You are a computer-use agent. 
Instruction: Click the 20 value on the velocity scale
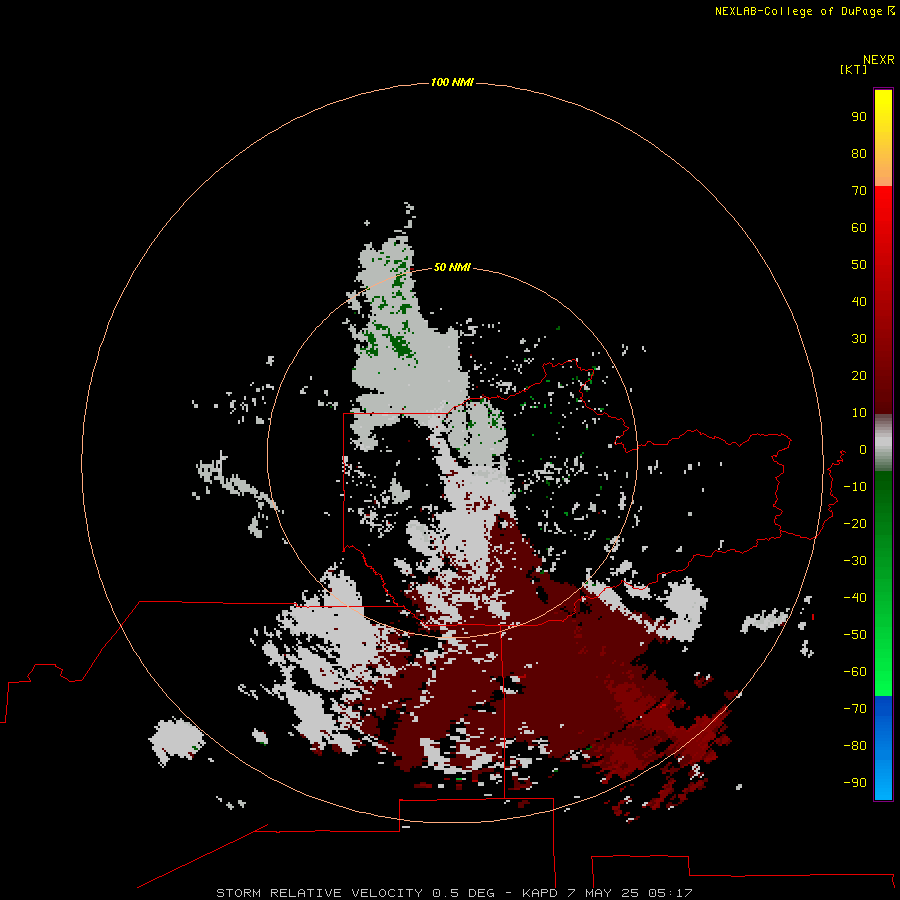click(x=859, y=375)
